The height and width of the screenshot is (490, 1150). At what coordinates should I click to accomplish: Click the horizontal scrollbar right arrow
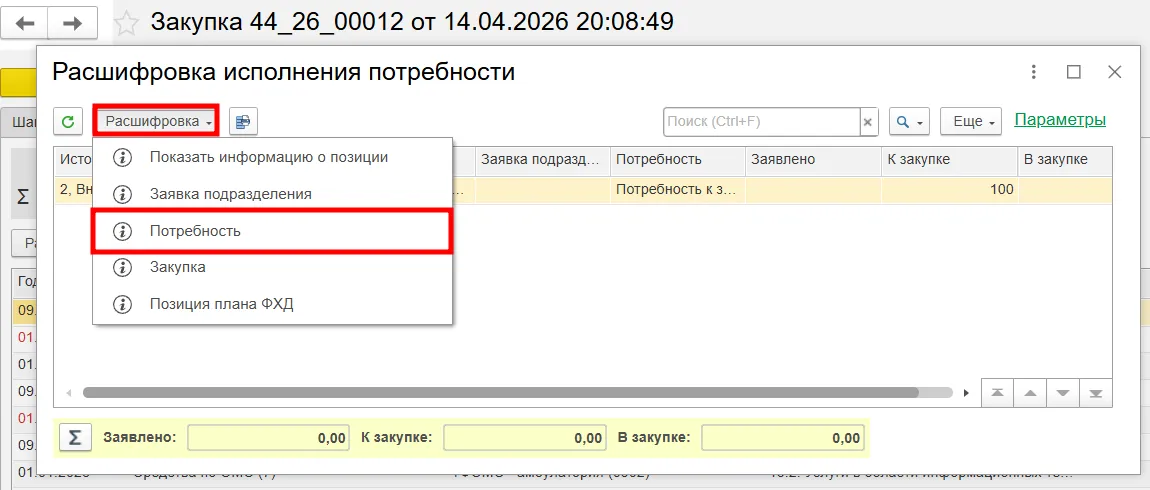pyautogui.click(x=967, y=392)
